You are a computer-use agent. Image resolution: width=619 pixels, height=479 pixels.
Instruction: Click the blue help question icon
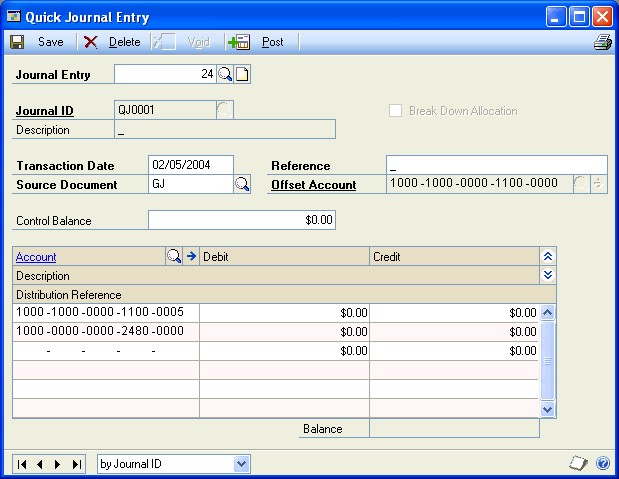coord(603,463)
